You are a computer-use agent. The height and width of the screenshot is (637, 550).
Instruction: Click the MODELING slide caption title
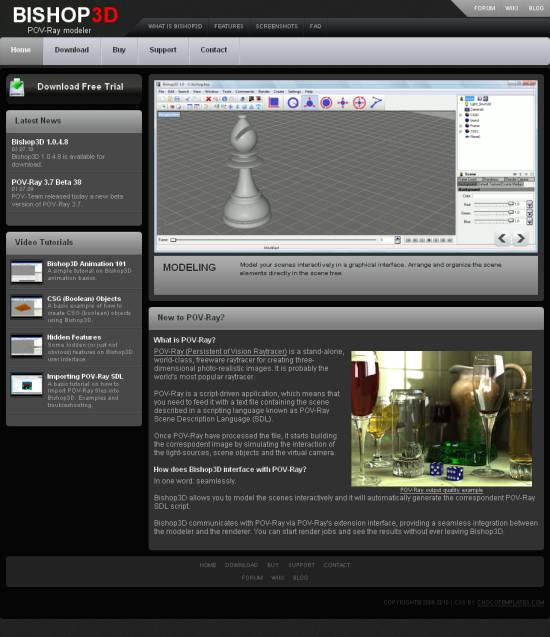point(189,268)
